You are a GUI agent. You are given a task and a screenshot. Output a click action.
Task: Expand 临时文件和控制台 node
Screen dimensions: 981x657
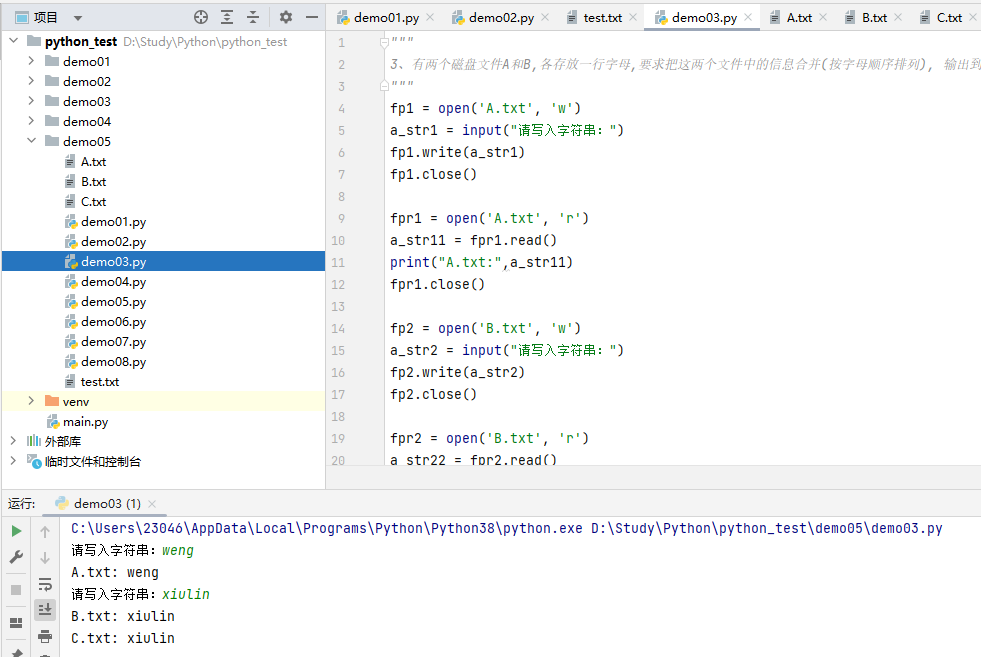(14, 461)
